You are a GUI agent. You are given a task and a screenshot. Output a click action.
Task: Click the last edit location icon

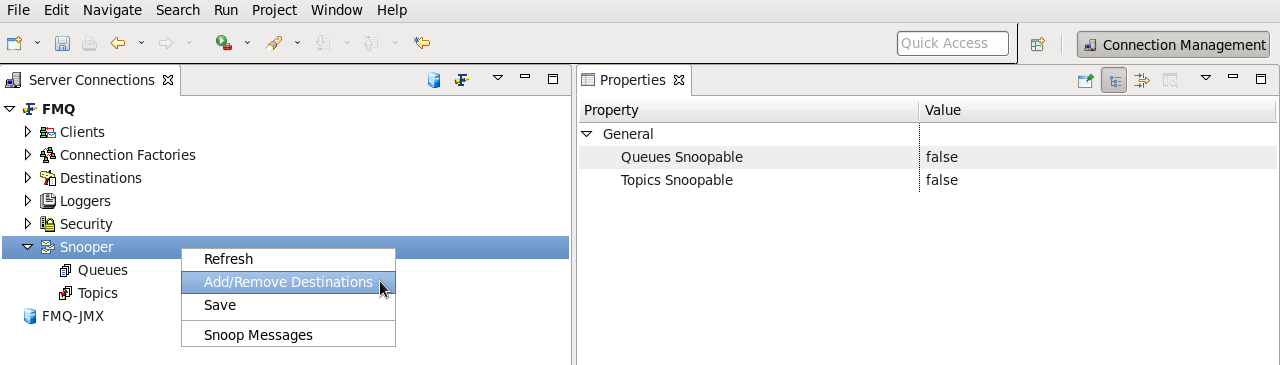click(422, 44)
